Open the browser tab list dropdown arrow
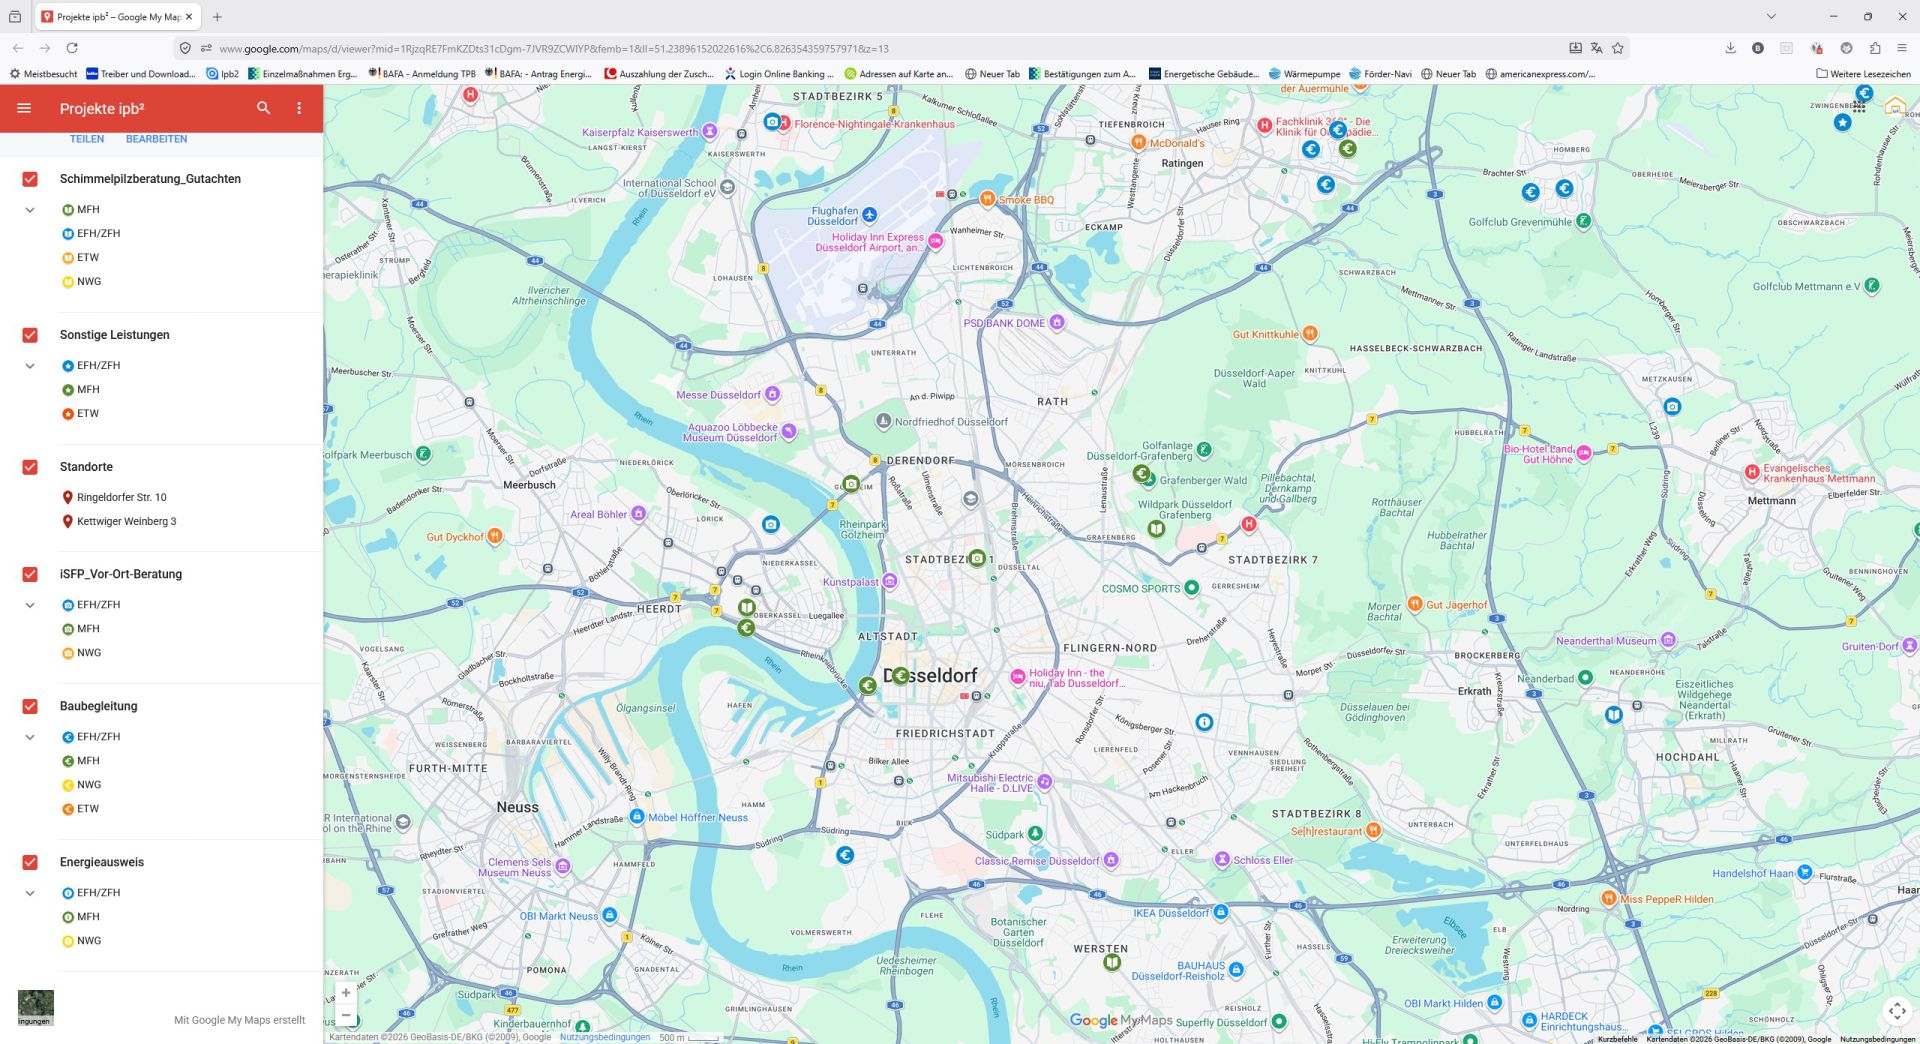This screenshot has width=1920, height=1044. [1771, 16]
